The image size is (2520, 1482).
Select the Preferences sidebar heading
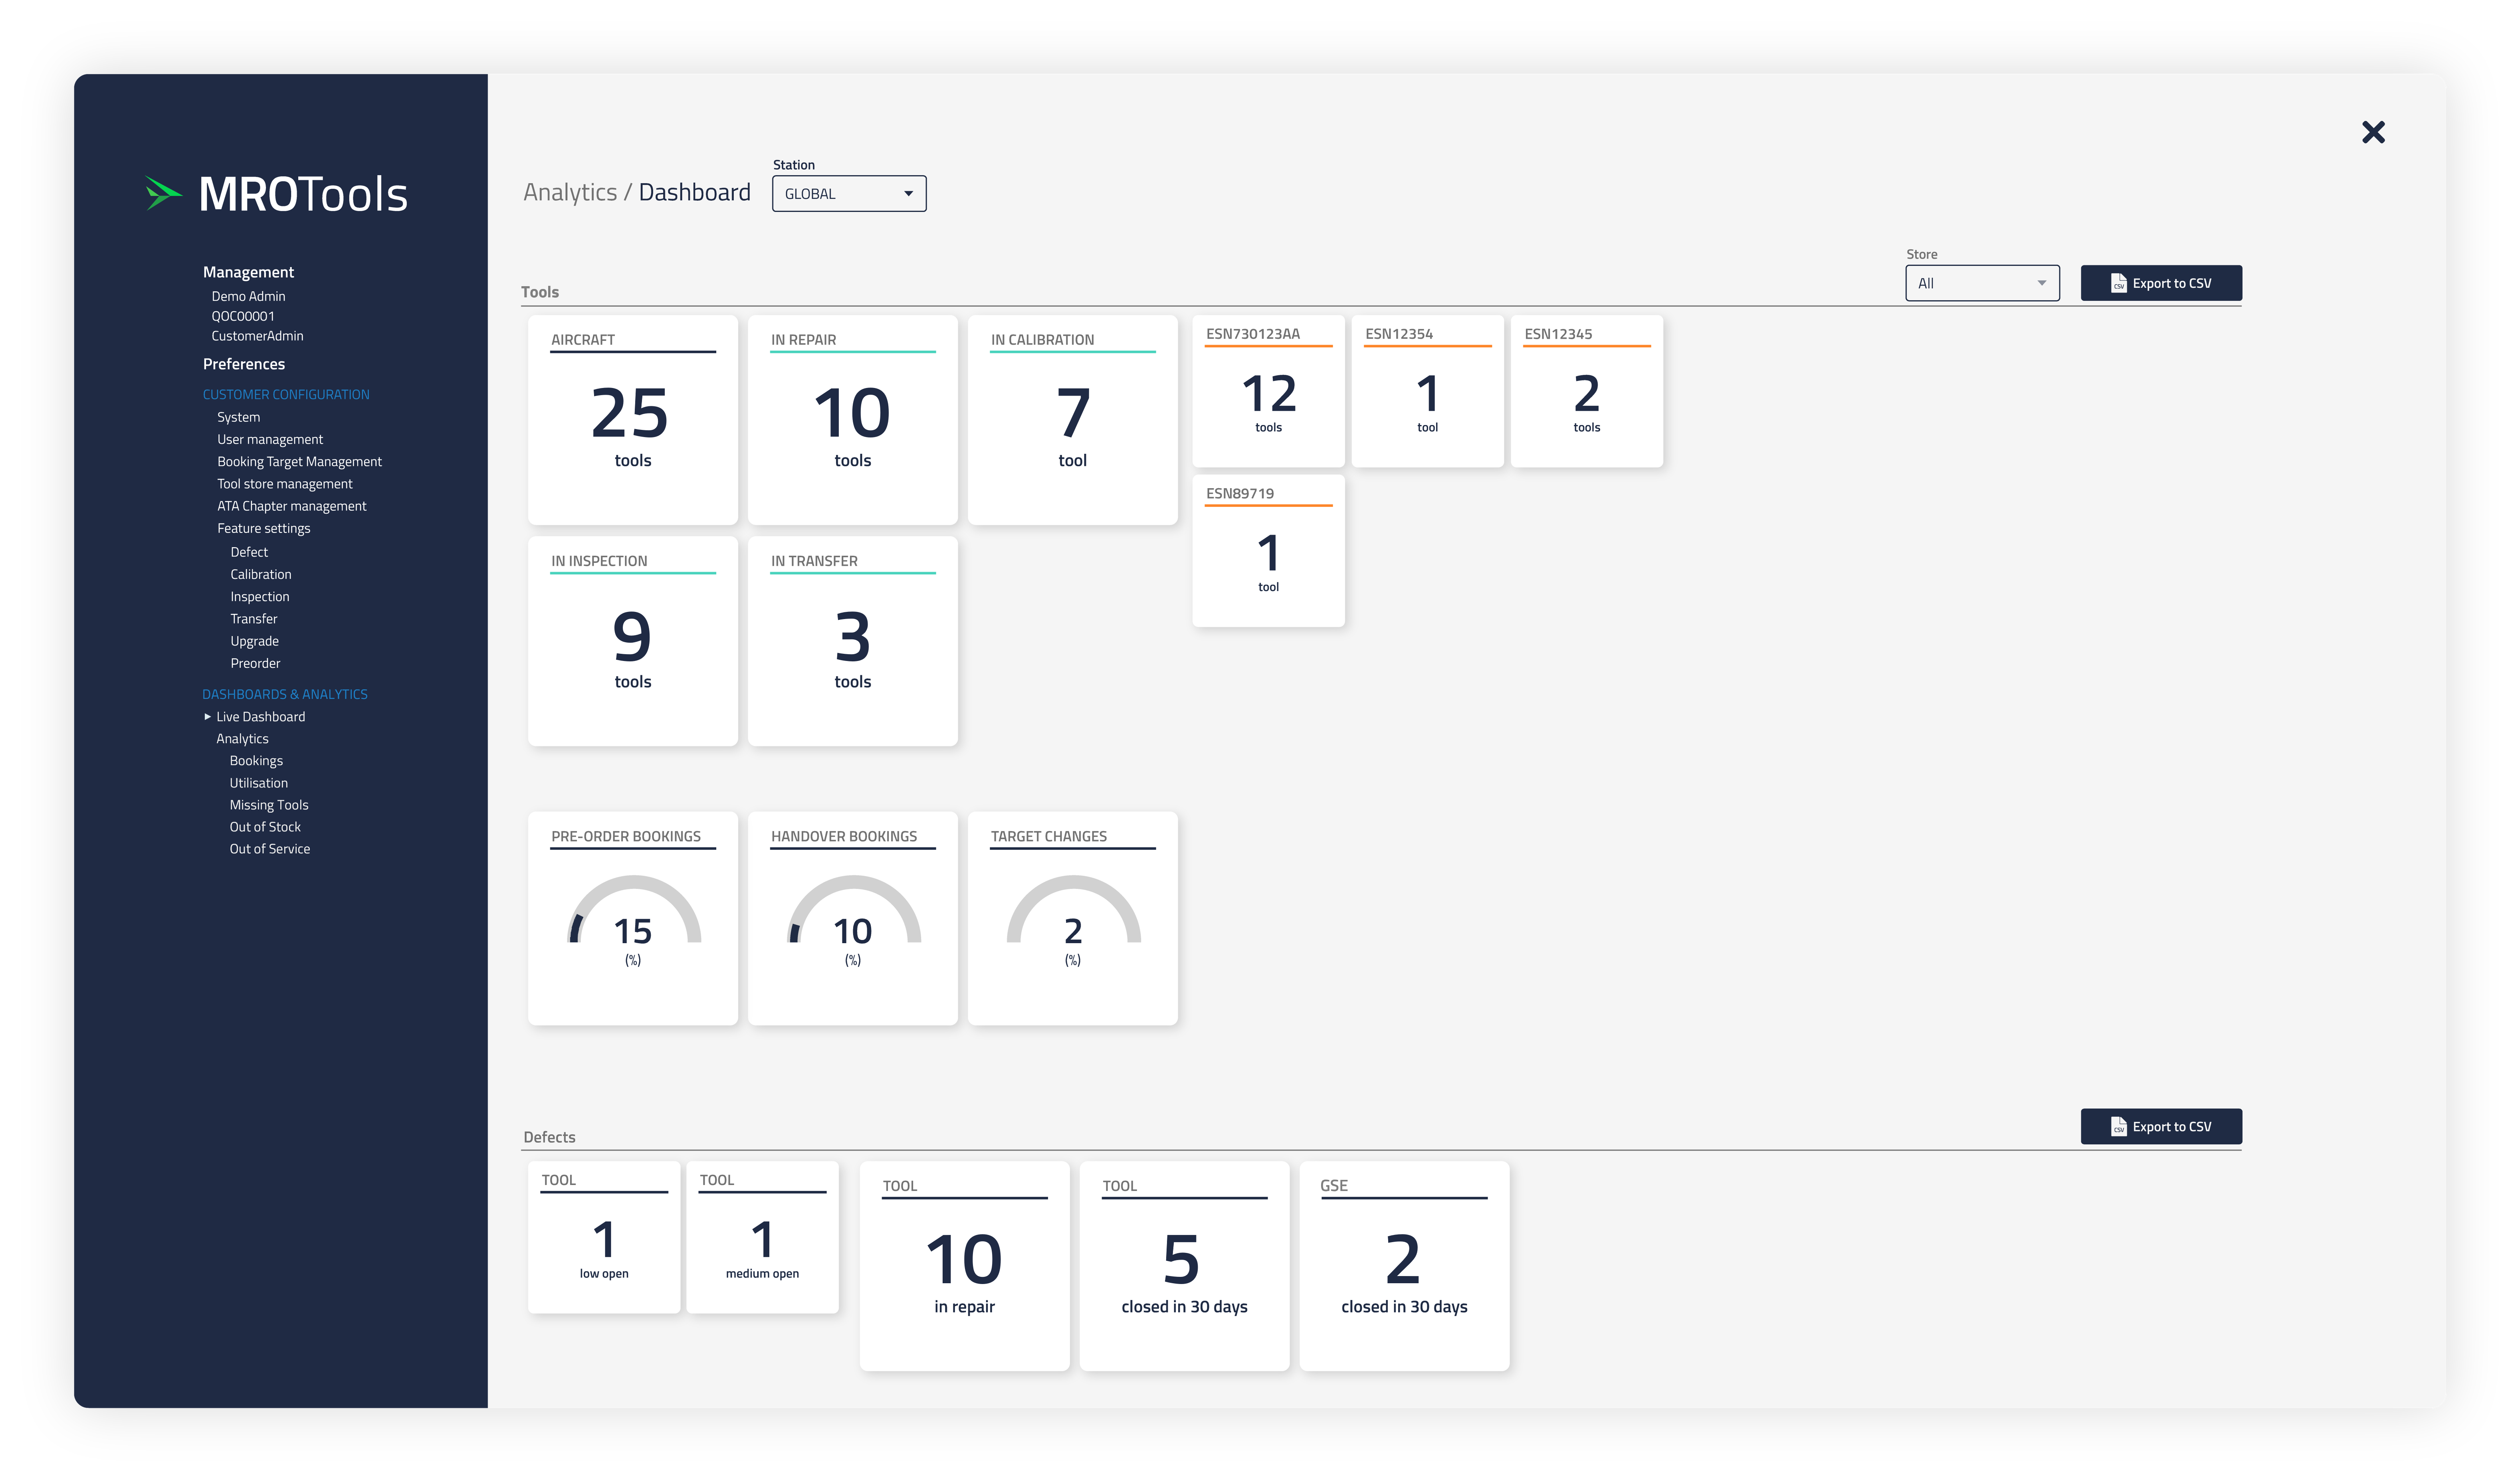(x=244, y=364)
